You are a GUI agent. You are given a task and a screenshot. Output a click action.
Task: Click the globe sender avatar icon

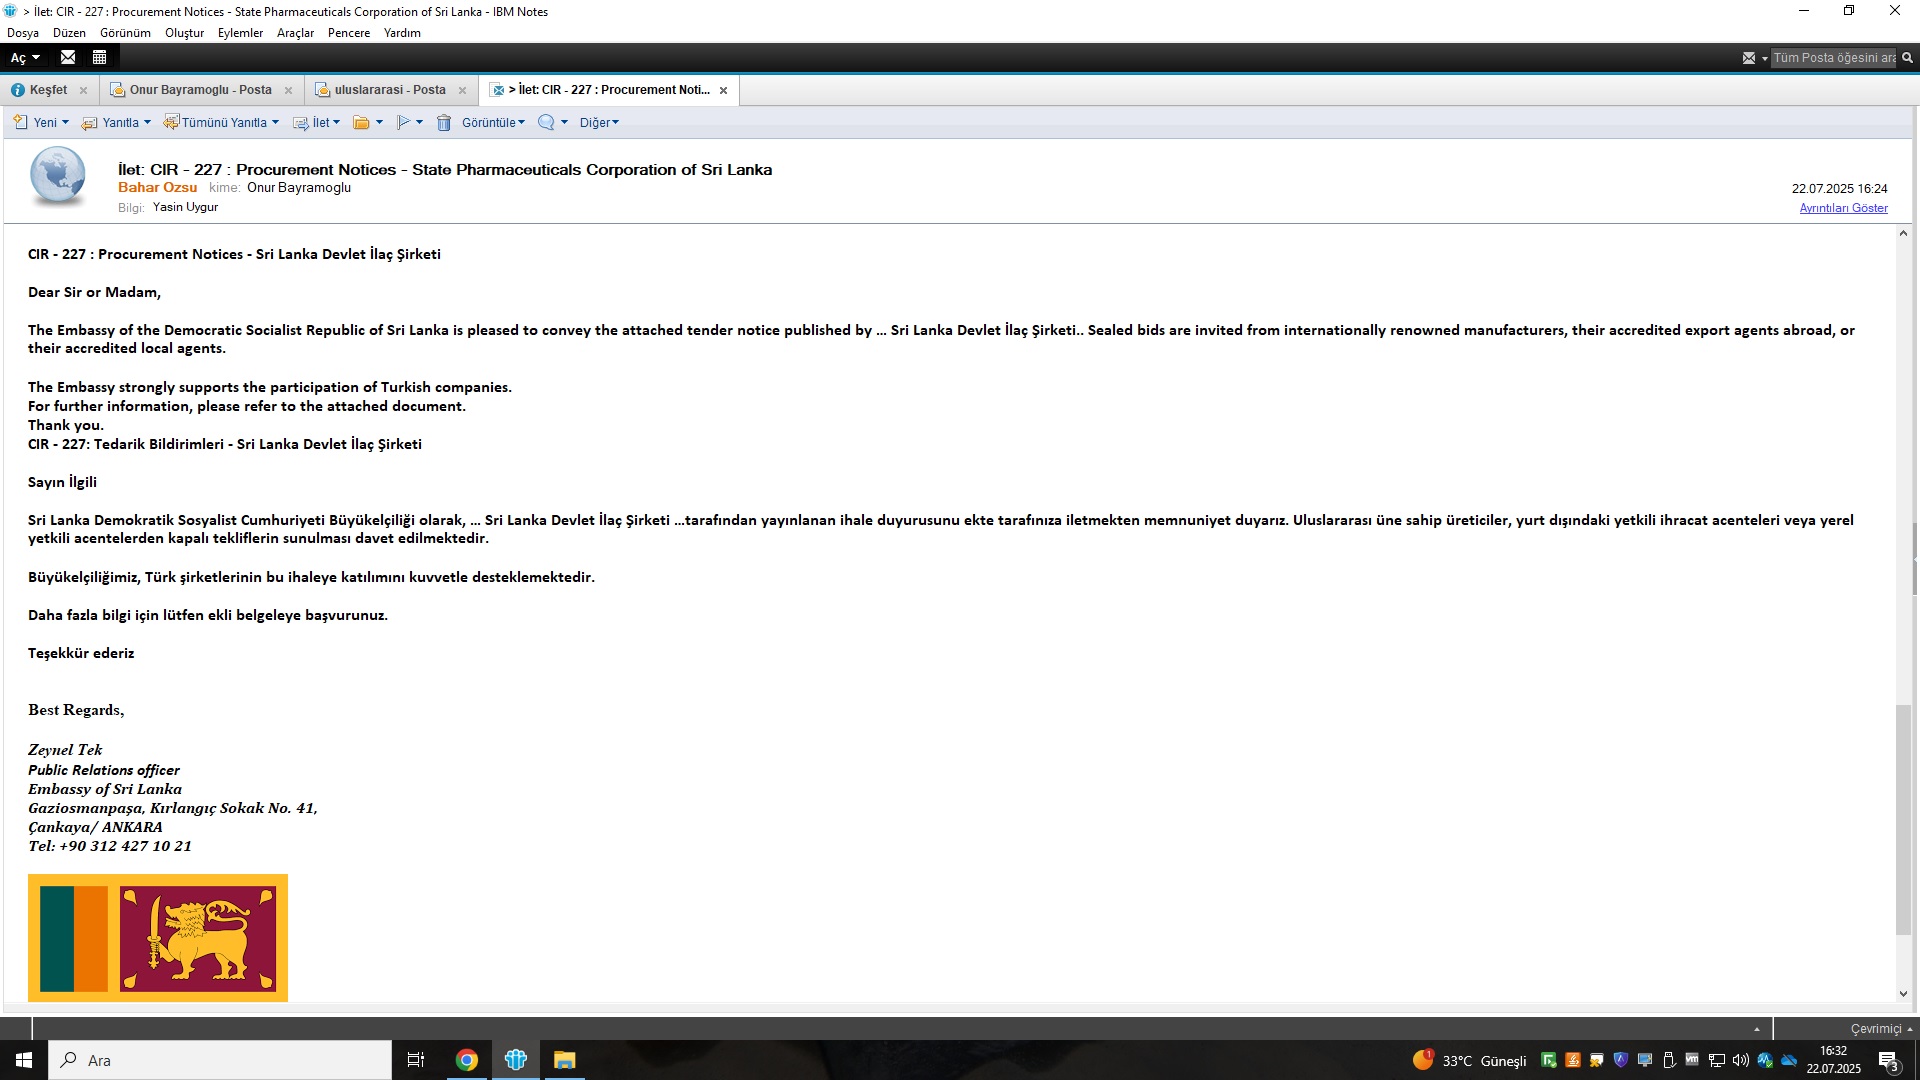coord(58,176)
